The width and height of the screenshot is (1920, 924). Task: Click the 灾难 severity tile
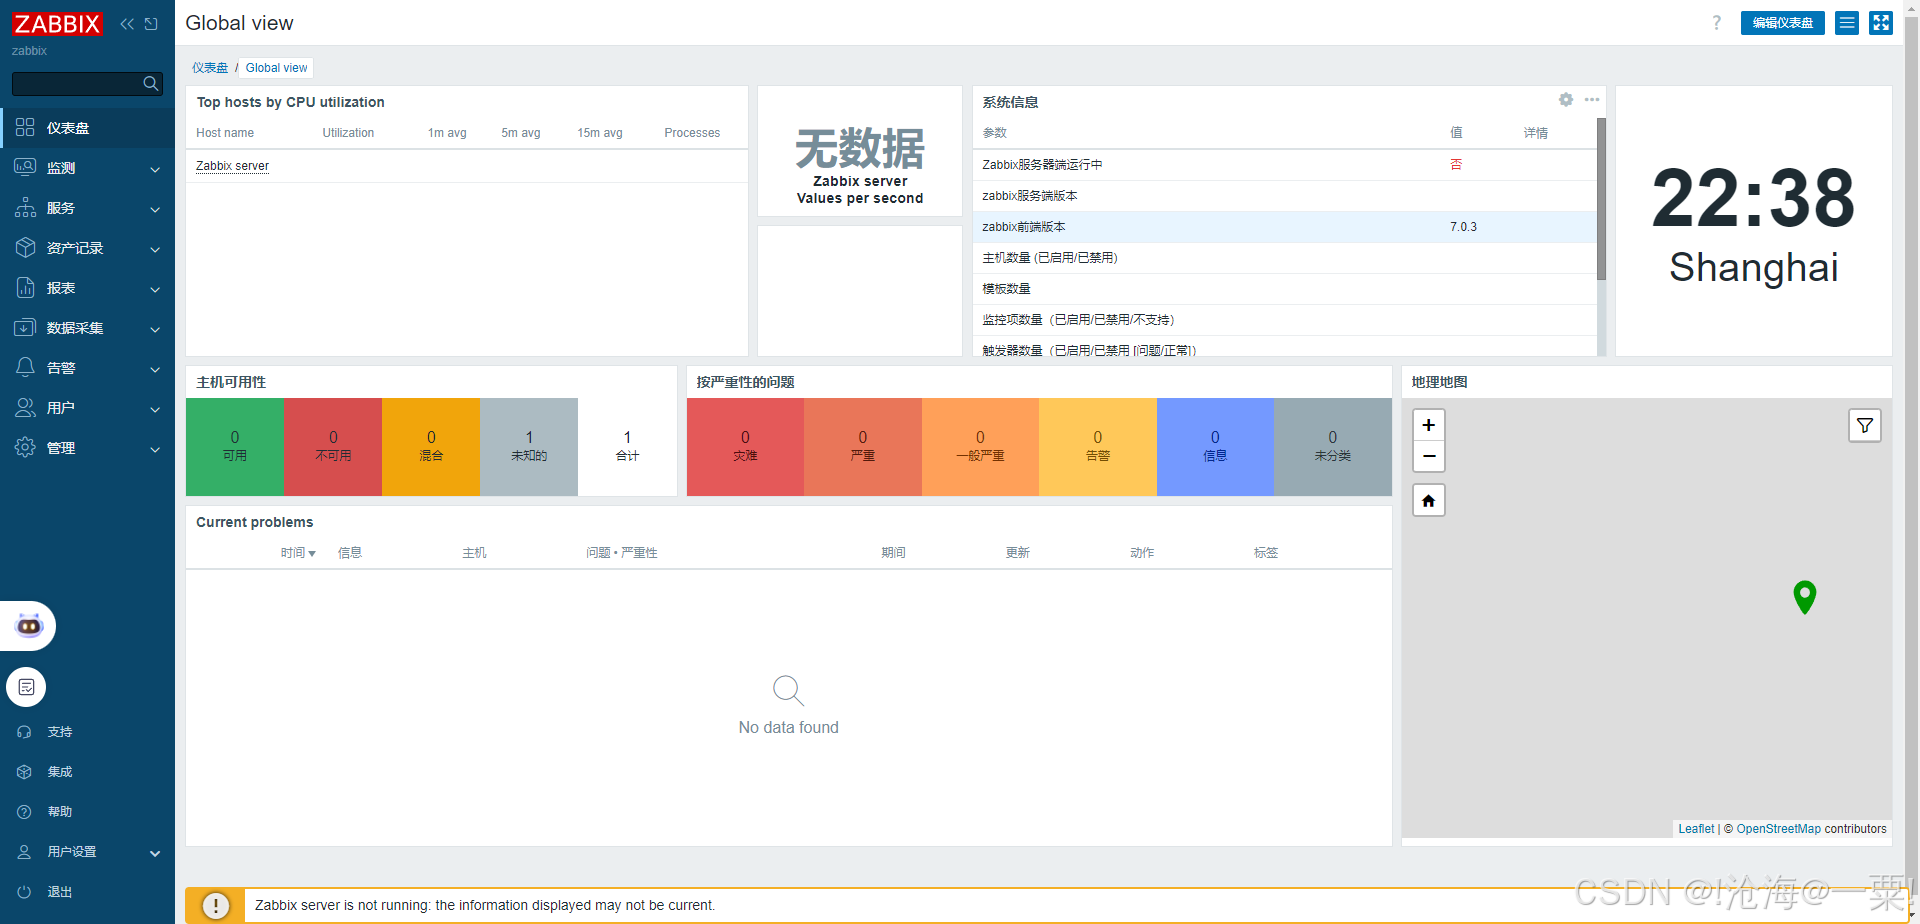pos(745,446)
